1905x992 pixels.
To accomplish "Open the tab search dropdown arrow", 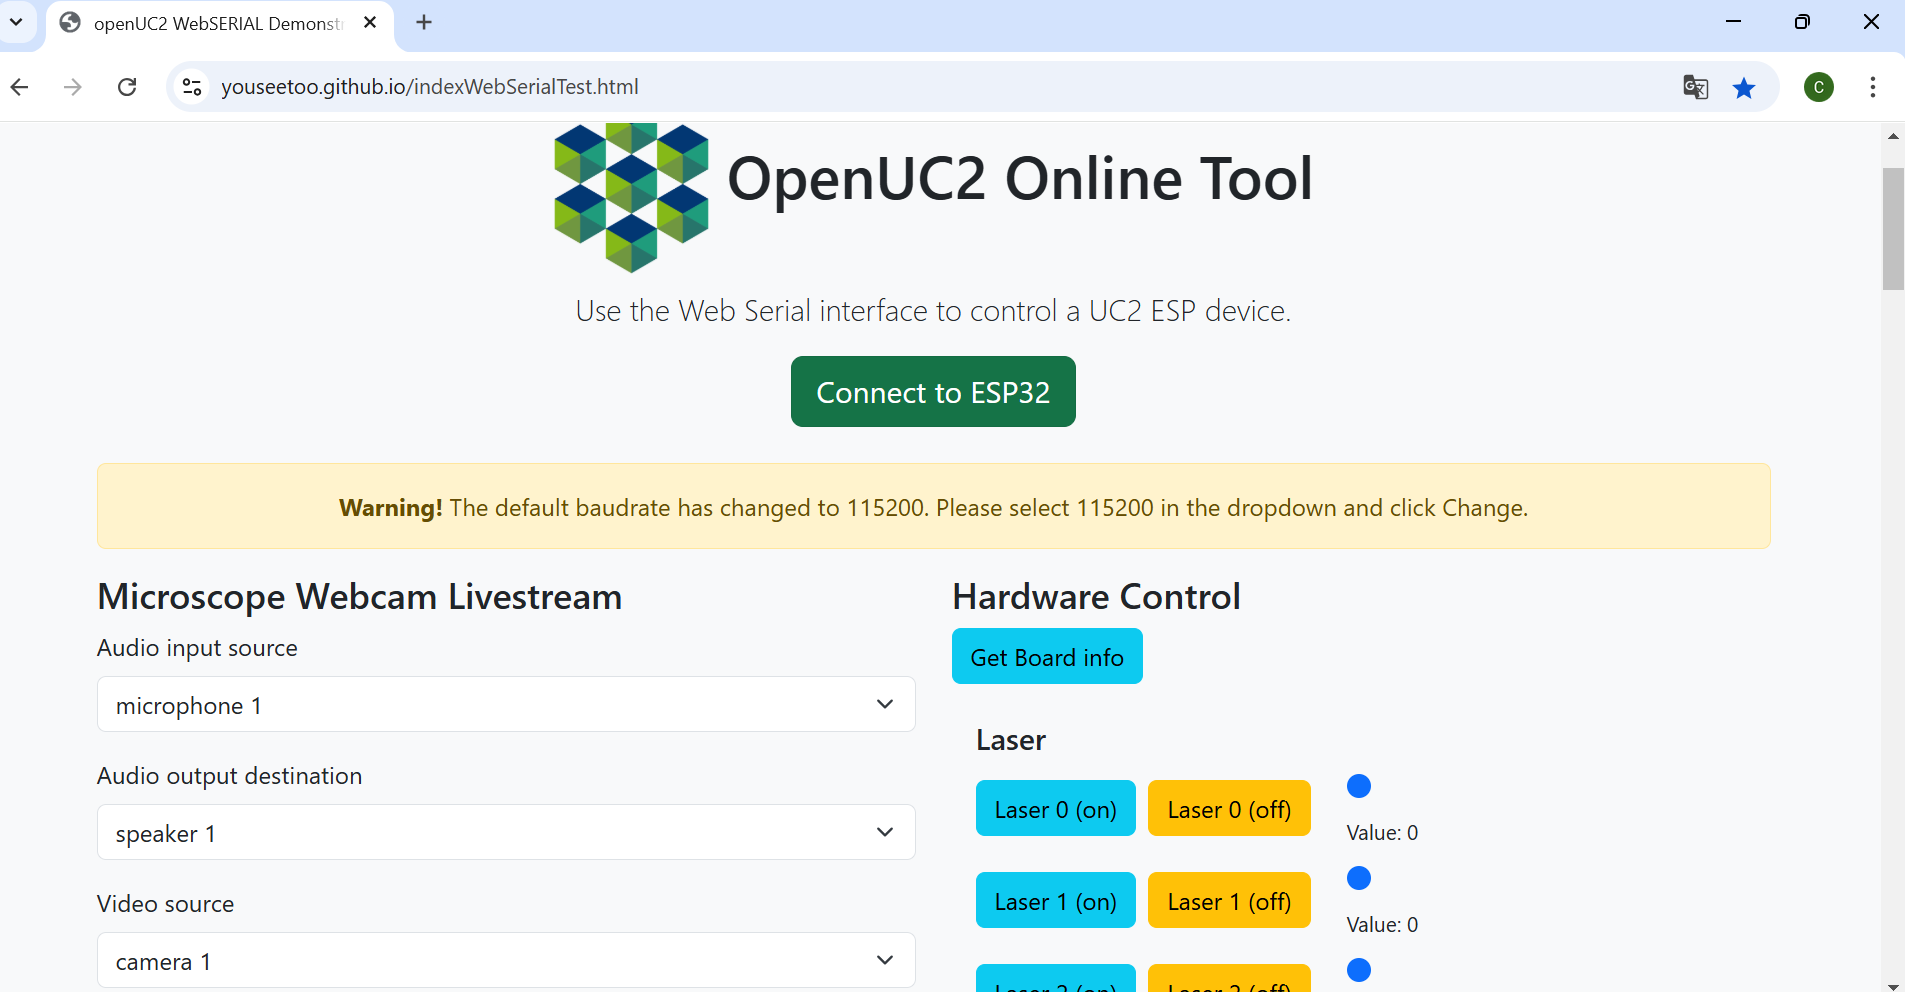I will [16, 22].
